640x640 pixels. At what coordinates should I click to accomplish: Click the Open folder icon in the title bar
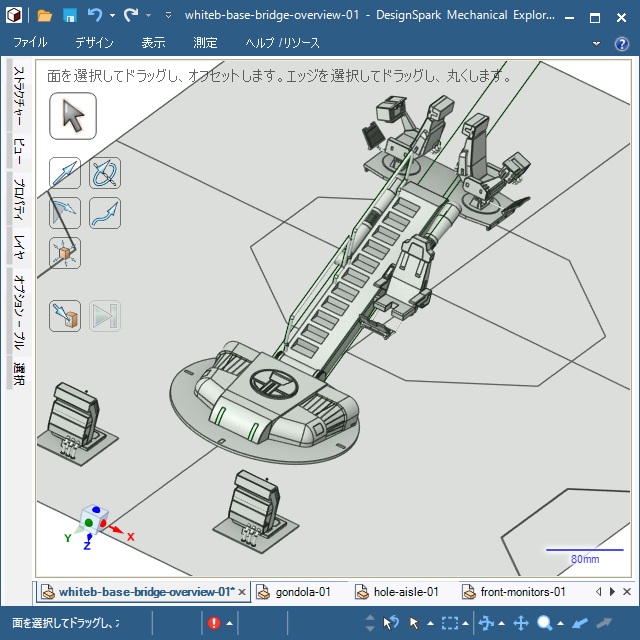pos(44,16)
